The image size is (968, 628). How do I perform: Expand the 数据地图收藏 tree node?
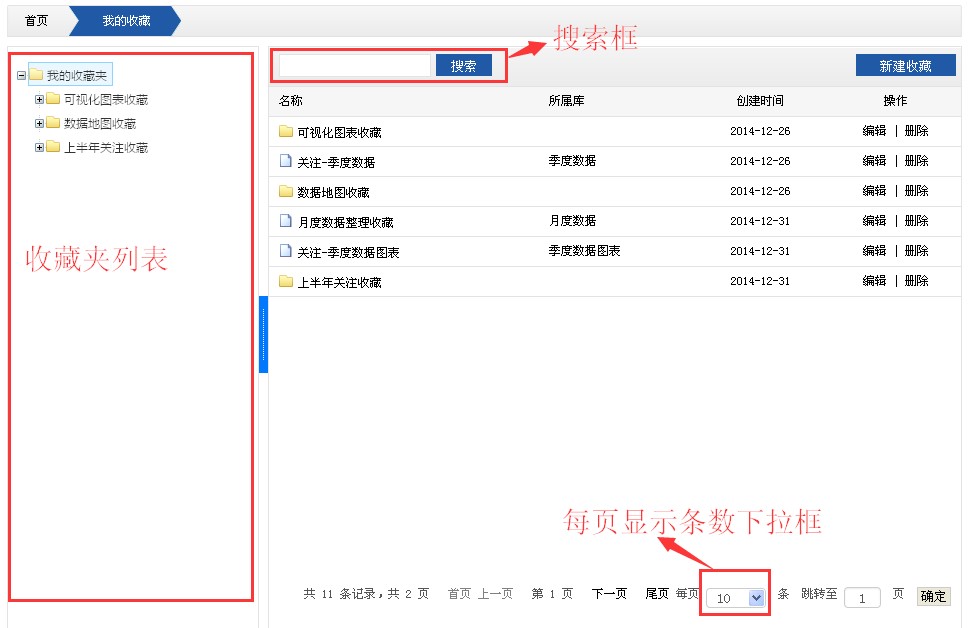[39, 123]
